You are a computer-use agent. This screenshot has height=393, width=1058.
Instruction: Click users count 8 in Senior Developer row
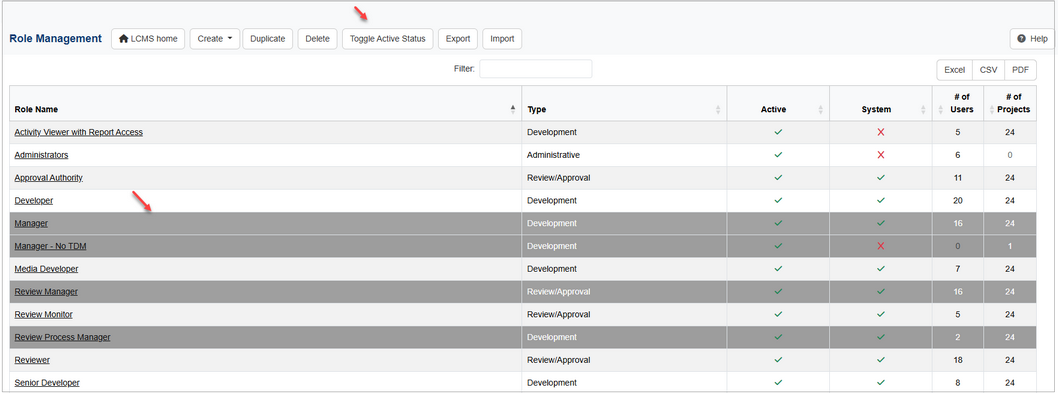[x=958, y=383]
